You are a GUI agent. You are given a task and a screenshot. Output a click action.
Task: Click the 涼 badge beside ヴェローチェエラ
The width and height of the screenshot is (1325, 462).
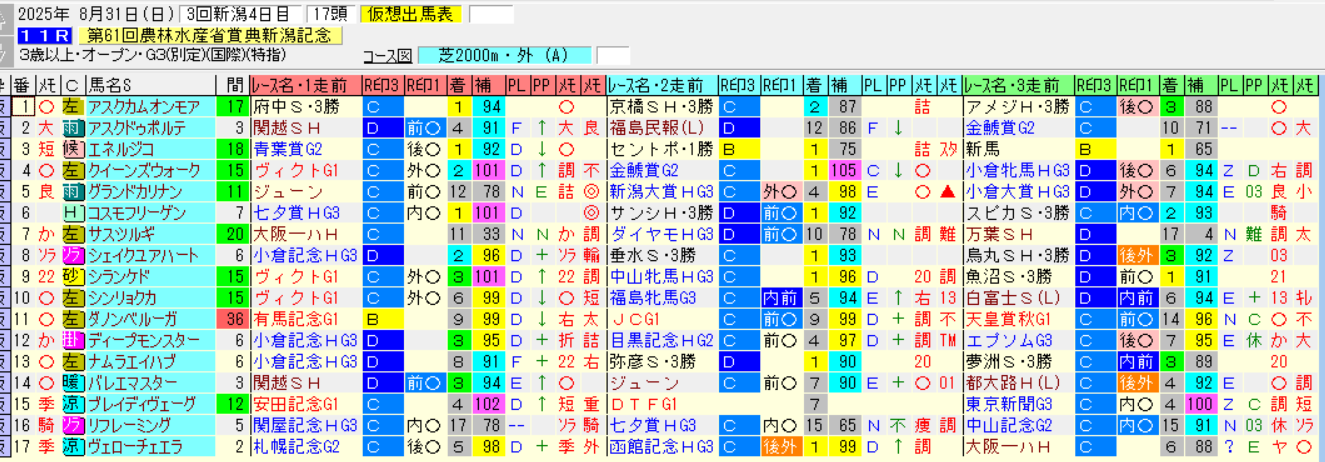point(73,446)
